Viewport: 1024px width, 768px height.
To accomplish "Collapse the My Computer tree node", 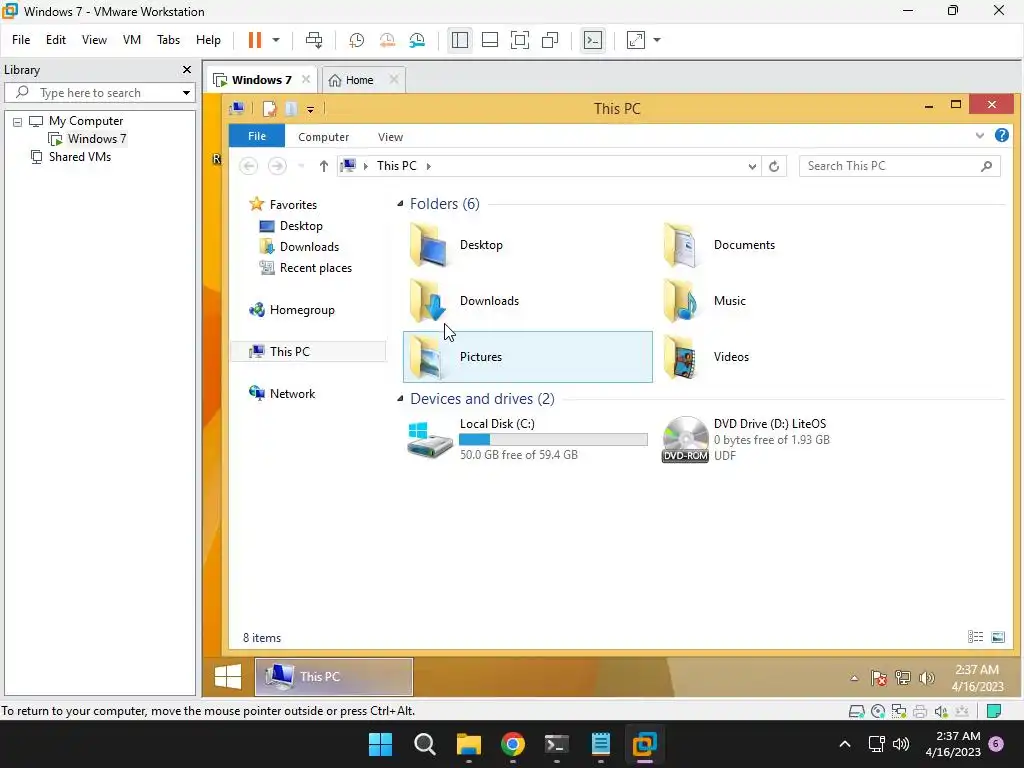I will tap(18, 121).
